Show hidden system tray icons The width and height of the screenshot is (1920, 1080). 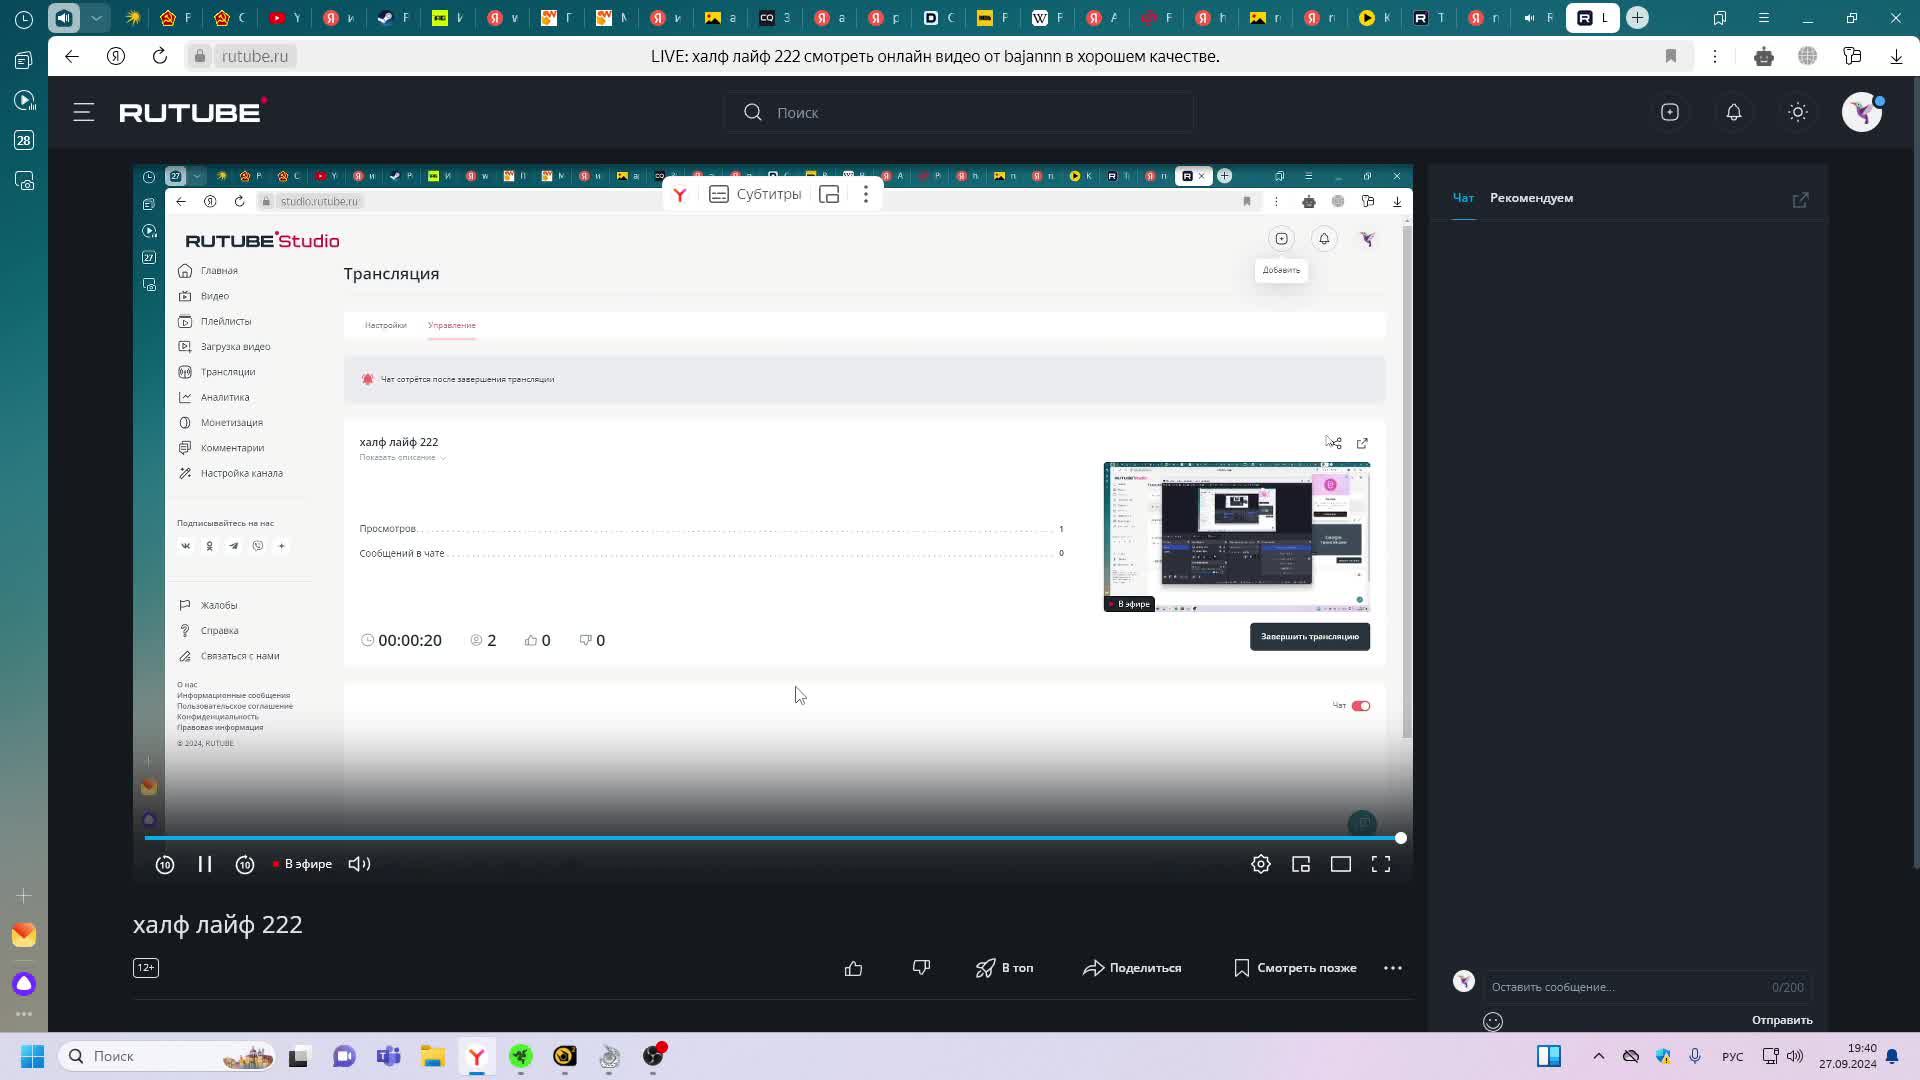(1599, 1056)
